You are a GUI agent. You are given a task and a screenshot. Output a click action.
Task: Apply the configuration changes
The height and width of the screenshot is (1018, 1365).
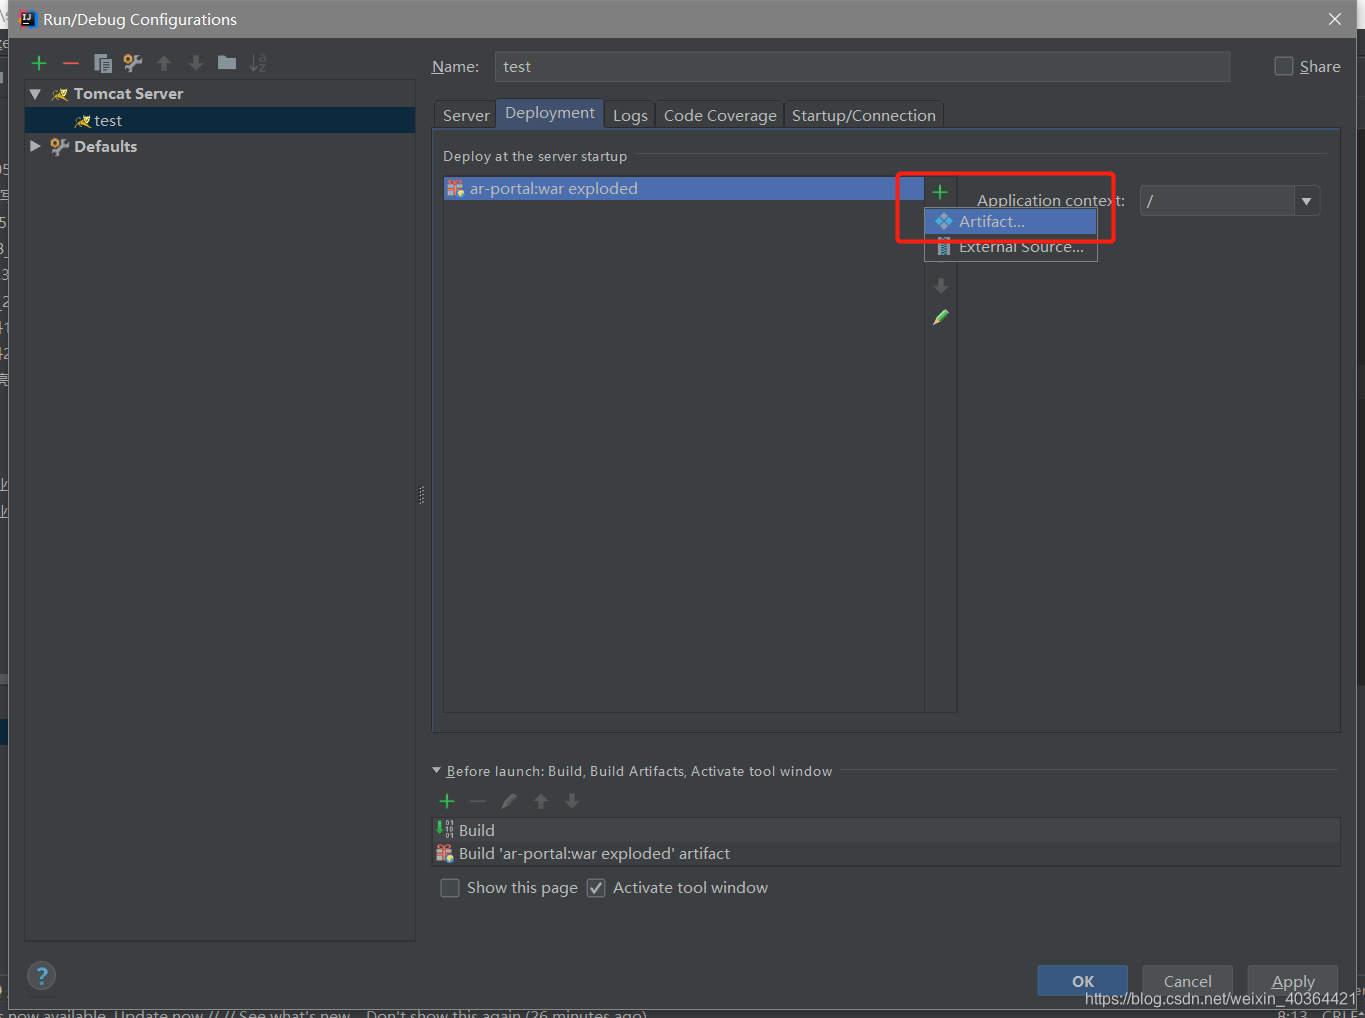1293,981
